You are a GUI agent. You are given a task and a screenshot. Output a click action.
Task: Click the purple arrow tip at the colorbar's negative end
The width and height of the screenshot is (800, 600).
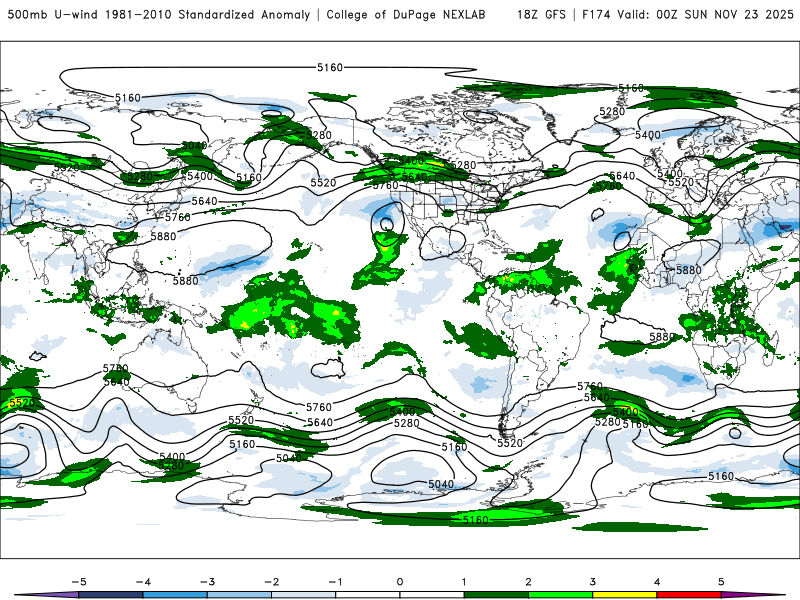pos(46,595)
